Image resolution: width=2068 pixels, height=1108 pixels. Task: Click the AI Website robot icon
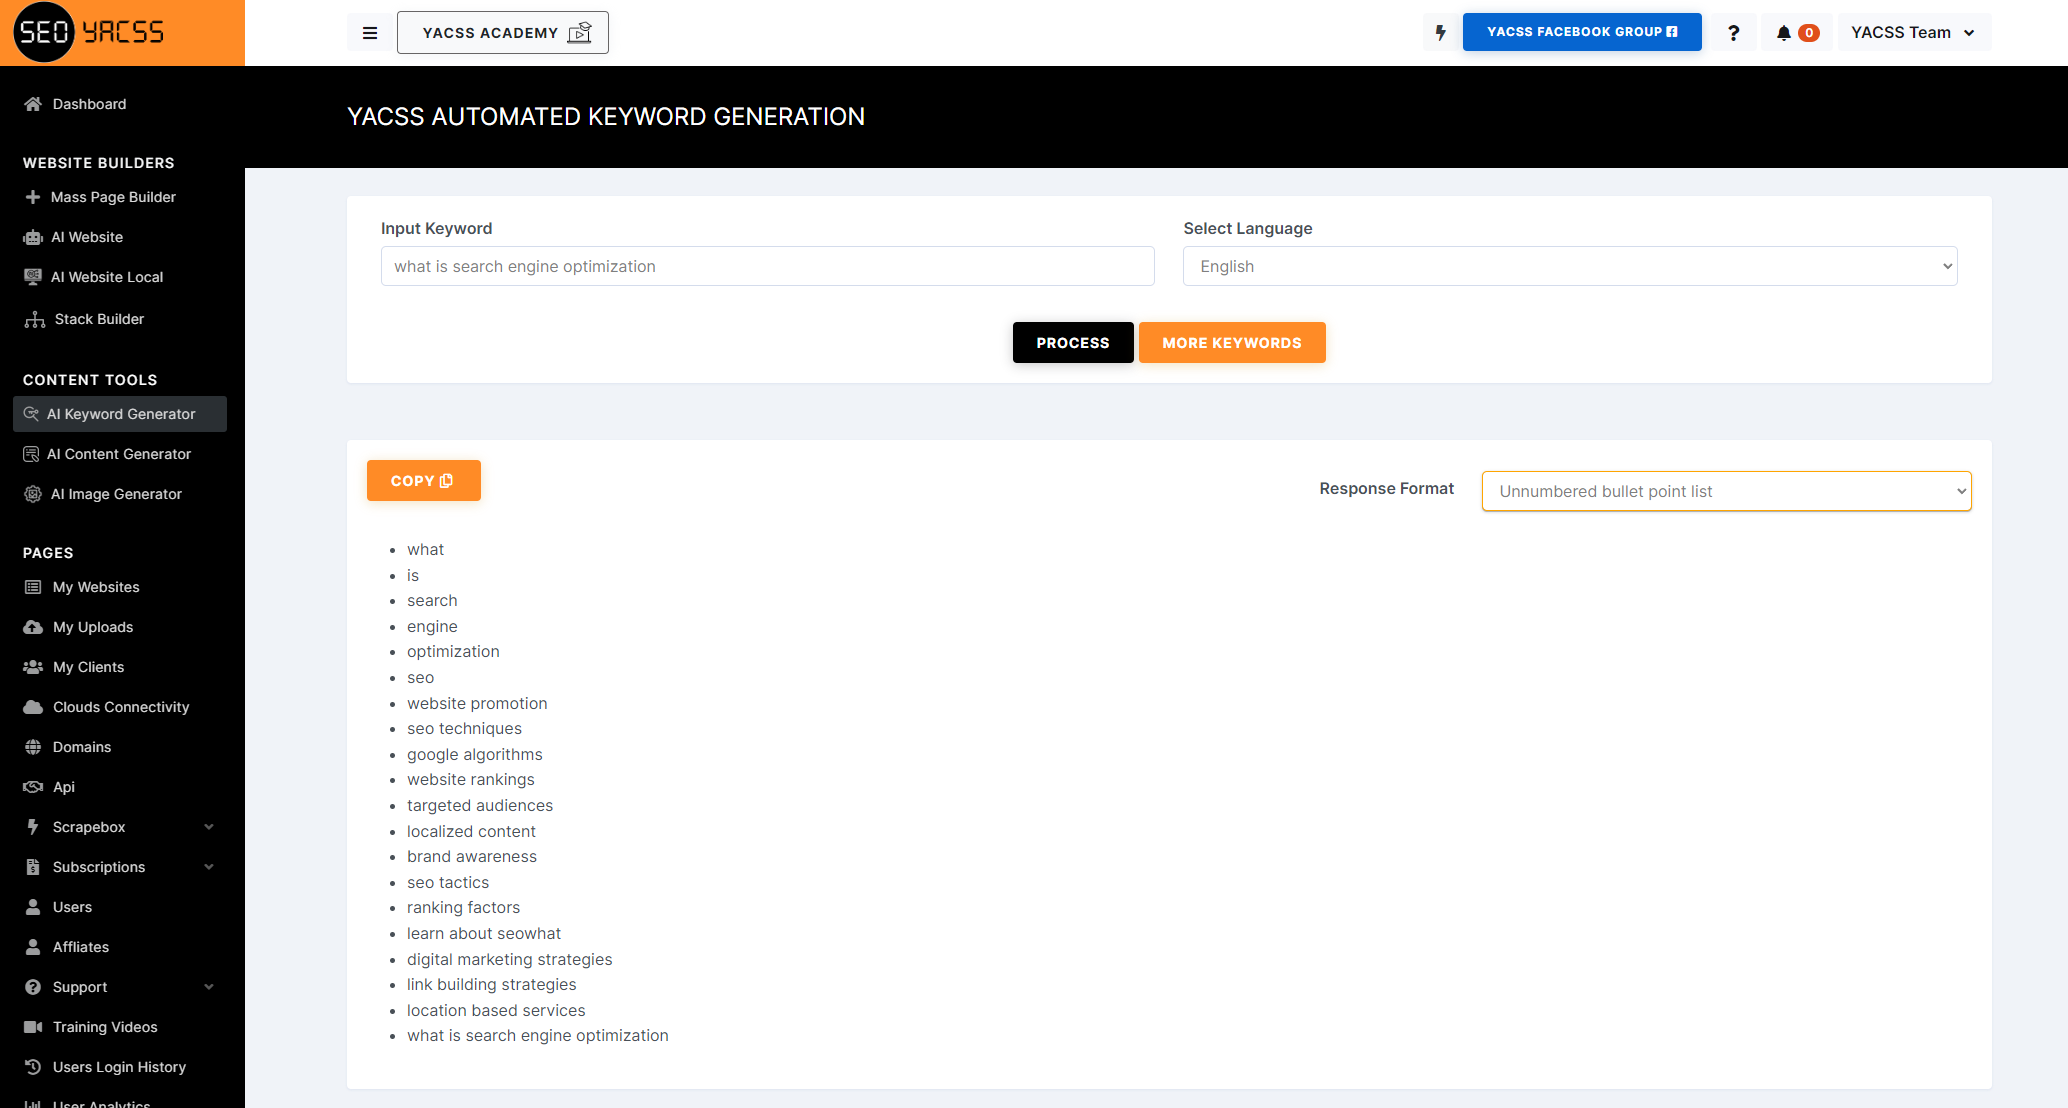(x=33, y=237)
